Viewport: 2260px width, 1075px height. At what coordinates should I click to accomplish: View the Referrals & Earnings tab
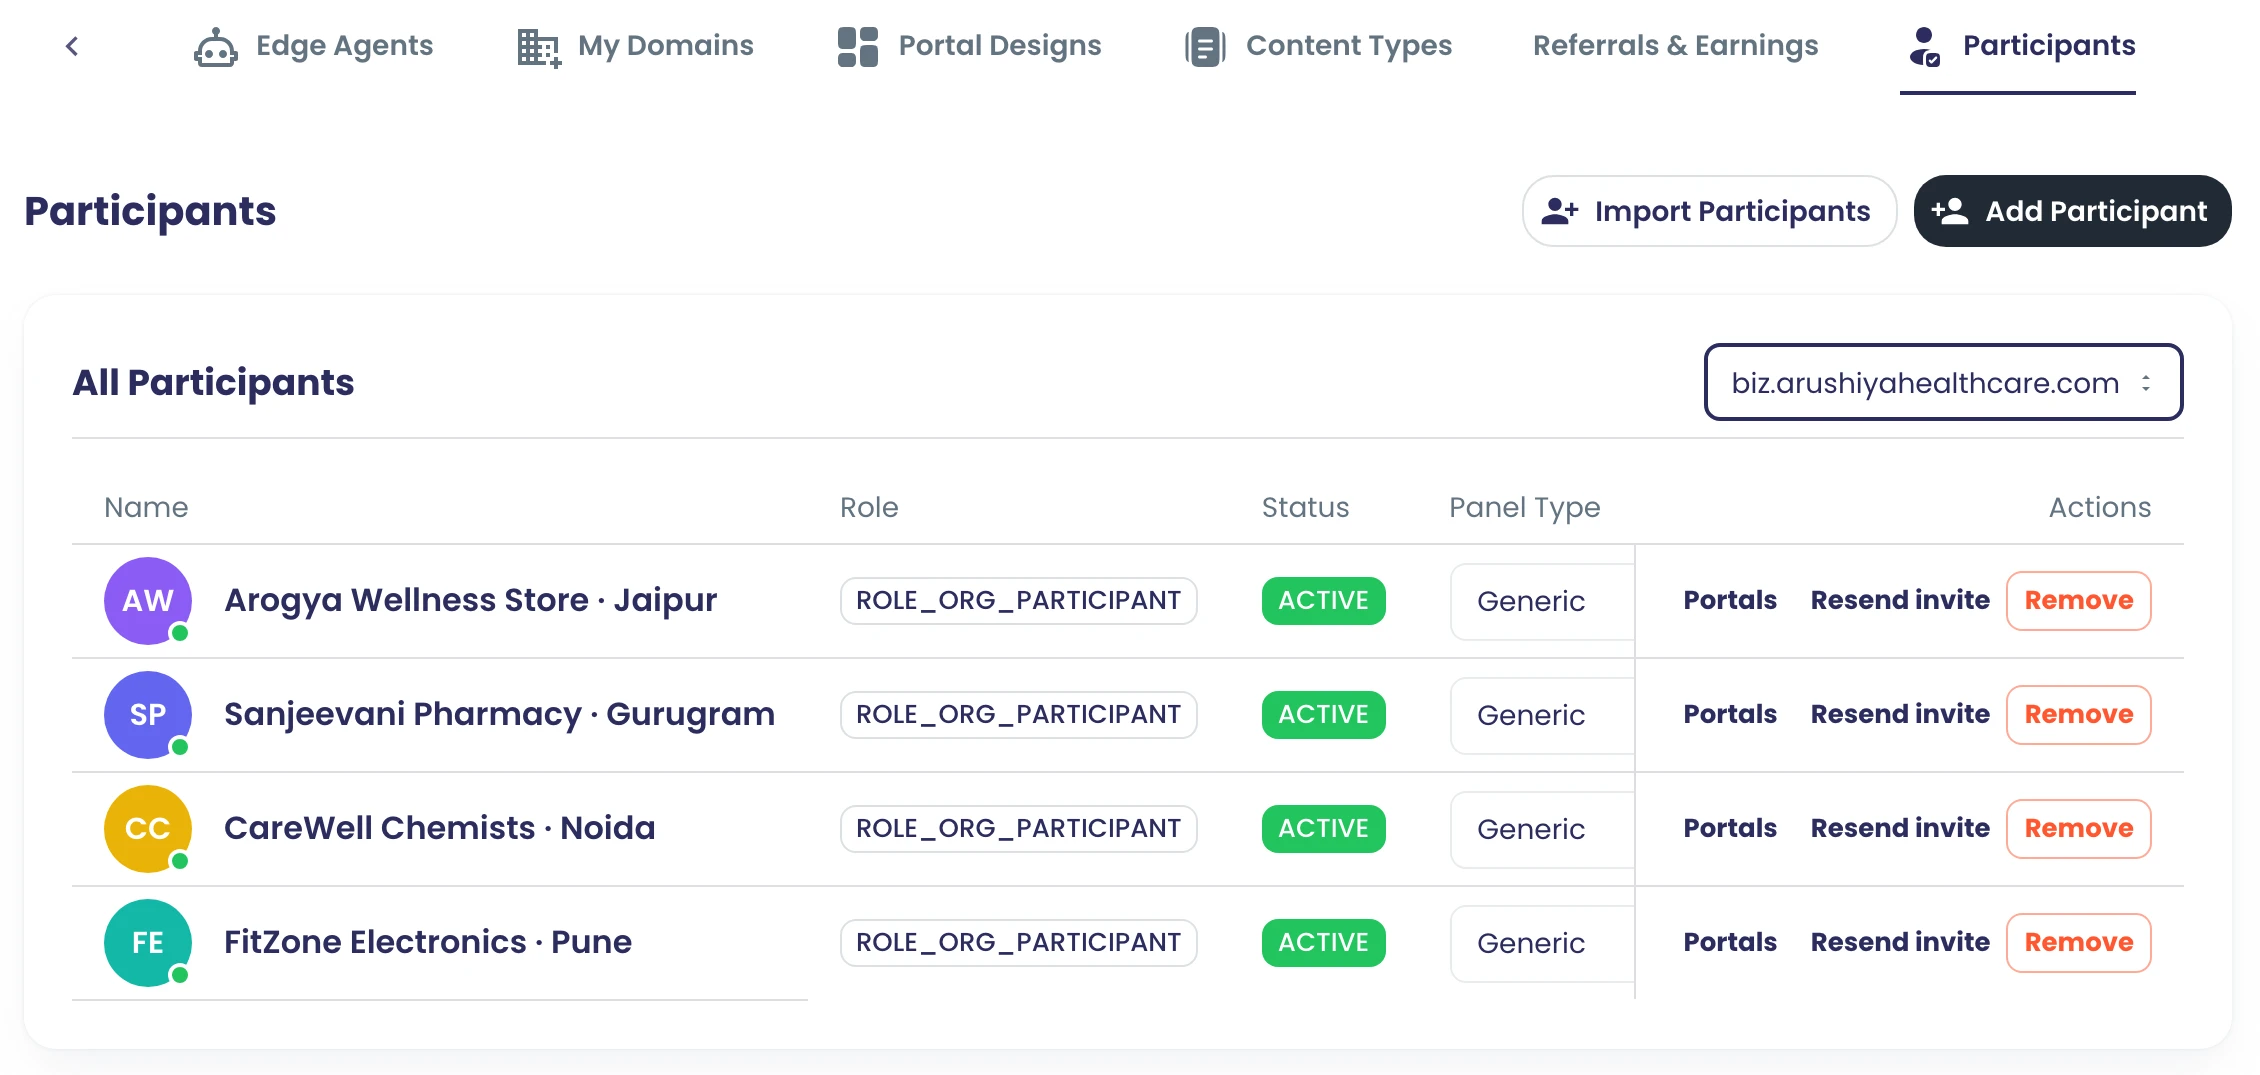tap(1676, 46)
